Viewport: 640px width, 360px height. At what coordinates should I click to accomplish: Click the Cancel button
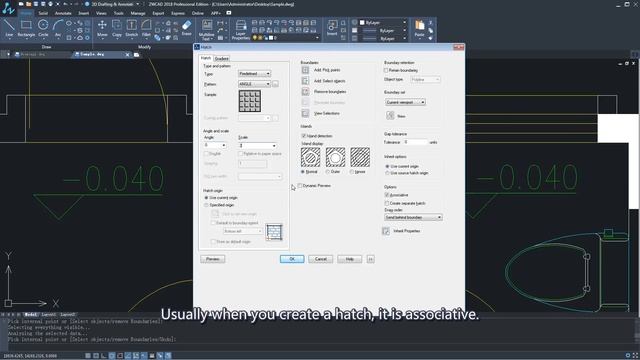pyautogui.click(x=321, y=259)
